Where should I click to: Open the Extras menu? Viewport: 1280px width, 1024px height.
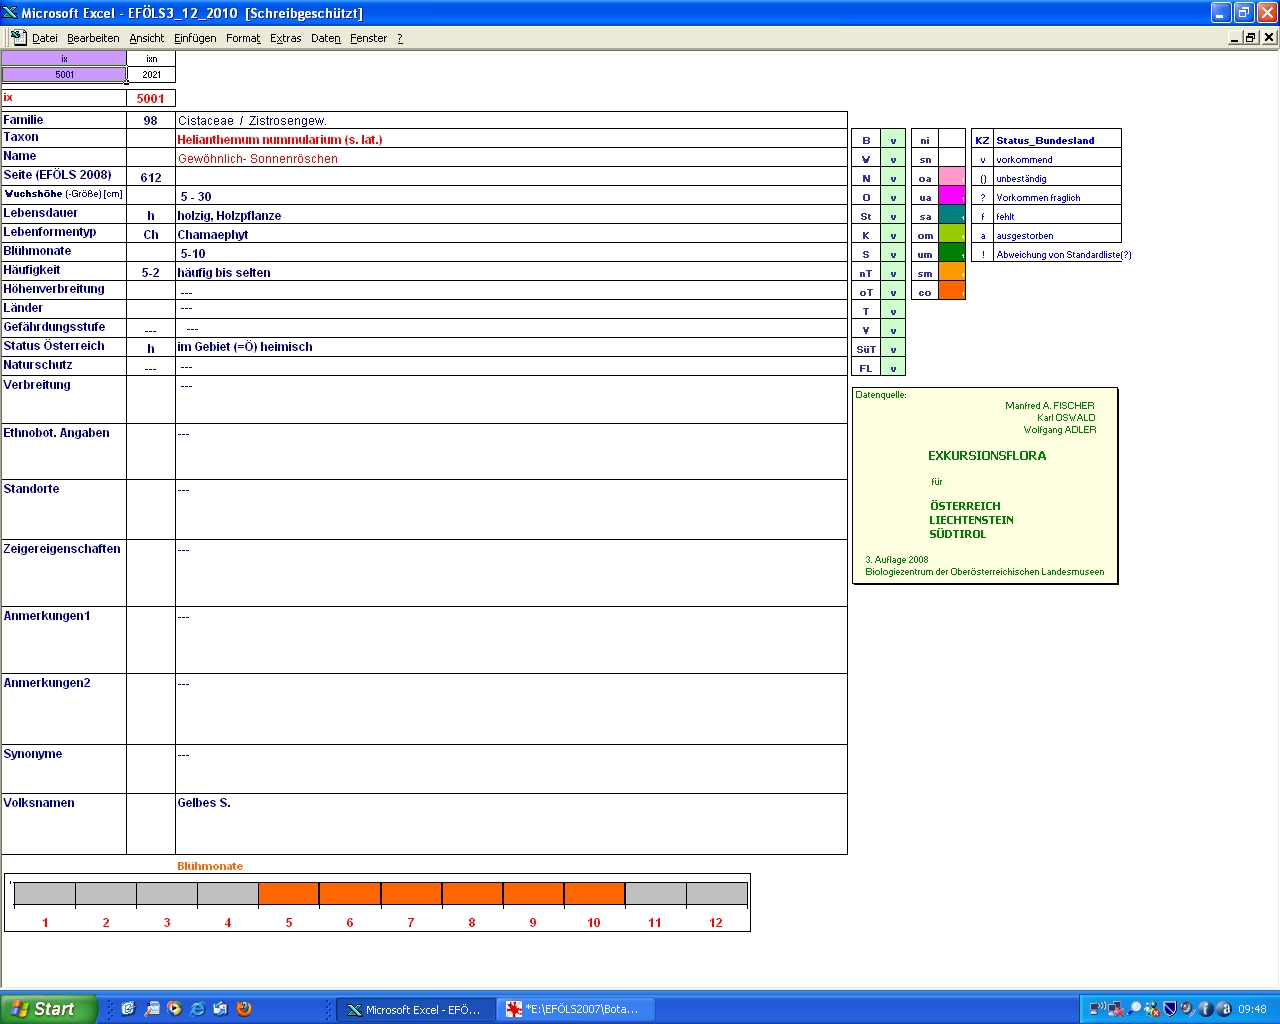coord(285,38)
